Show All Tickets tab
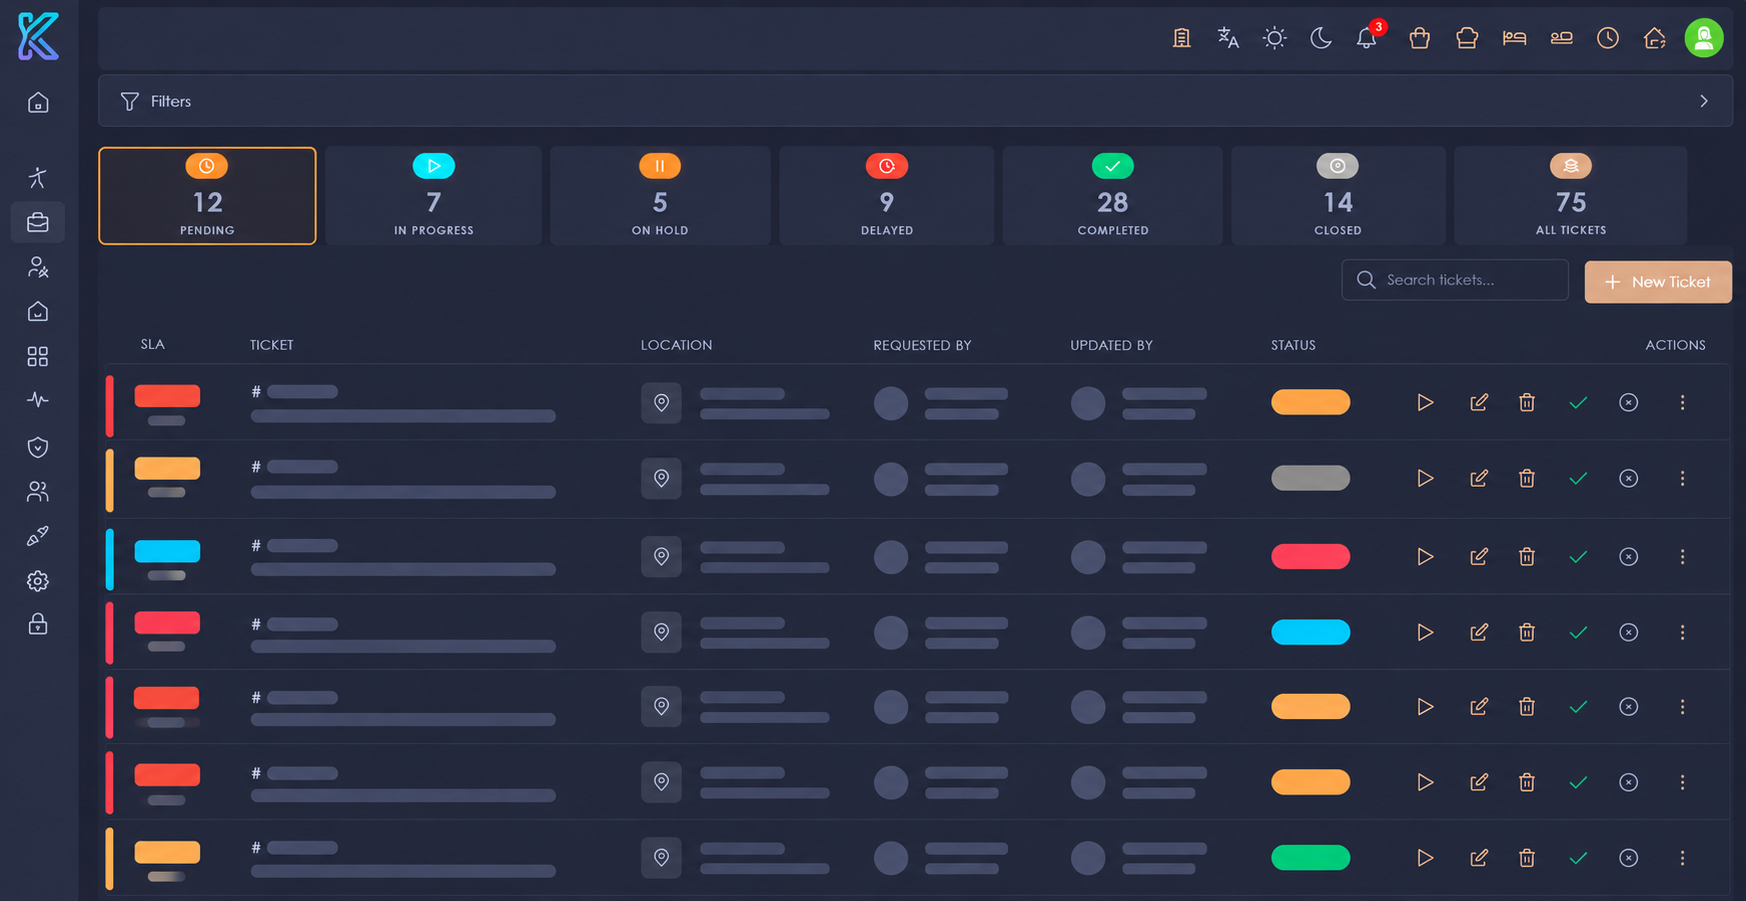The image size is (1746, 901). (x=1571, y=196)
